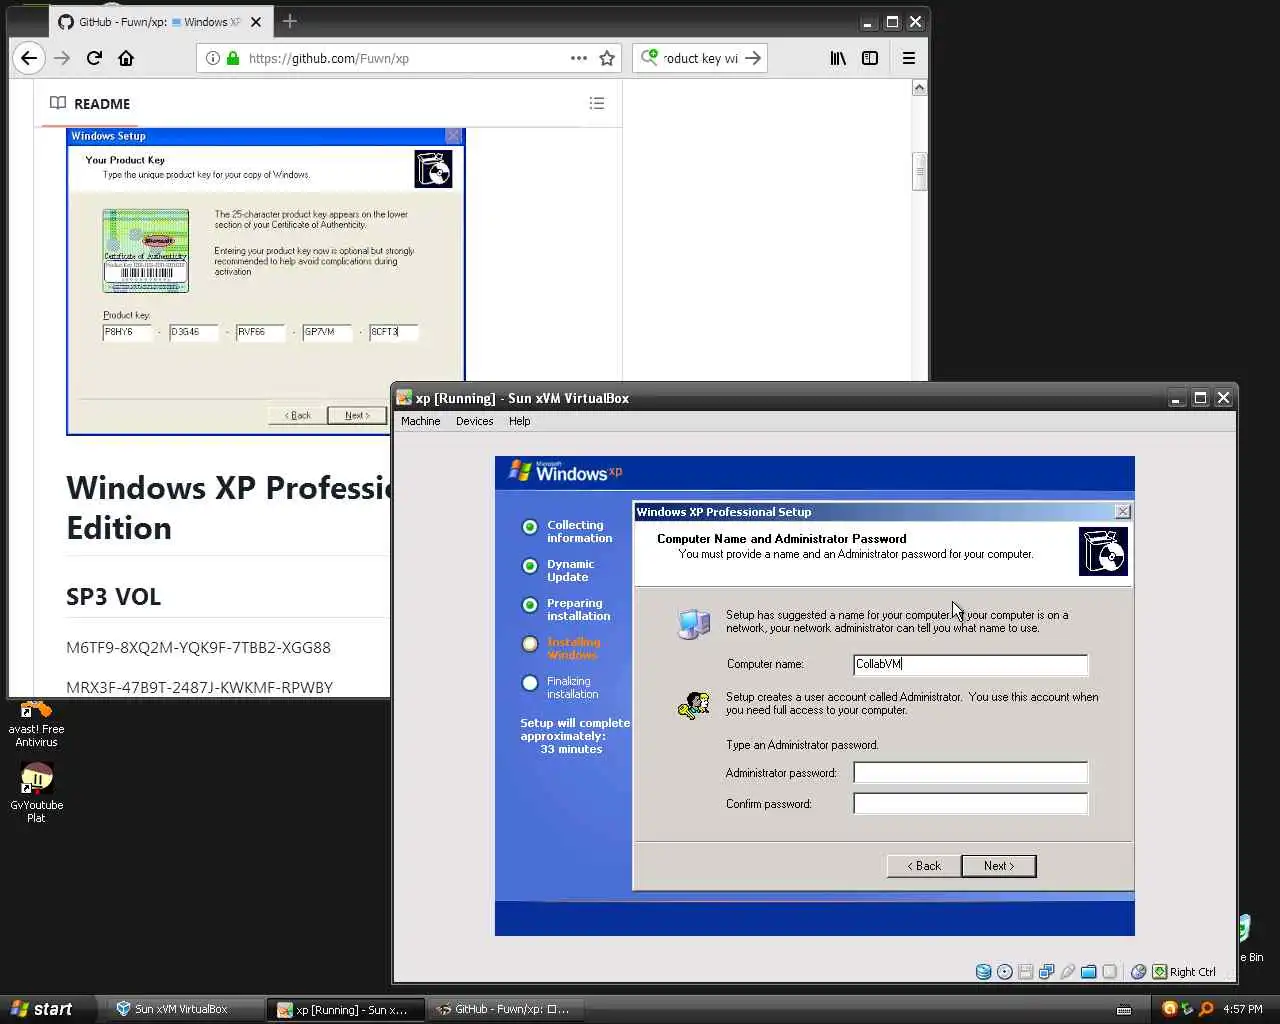Click the Administrator password field
Image resolution: width=1280 pixels, height=1024 pixels.
(970, 773)
